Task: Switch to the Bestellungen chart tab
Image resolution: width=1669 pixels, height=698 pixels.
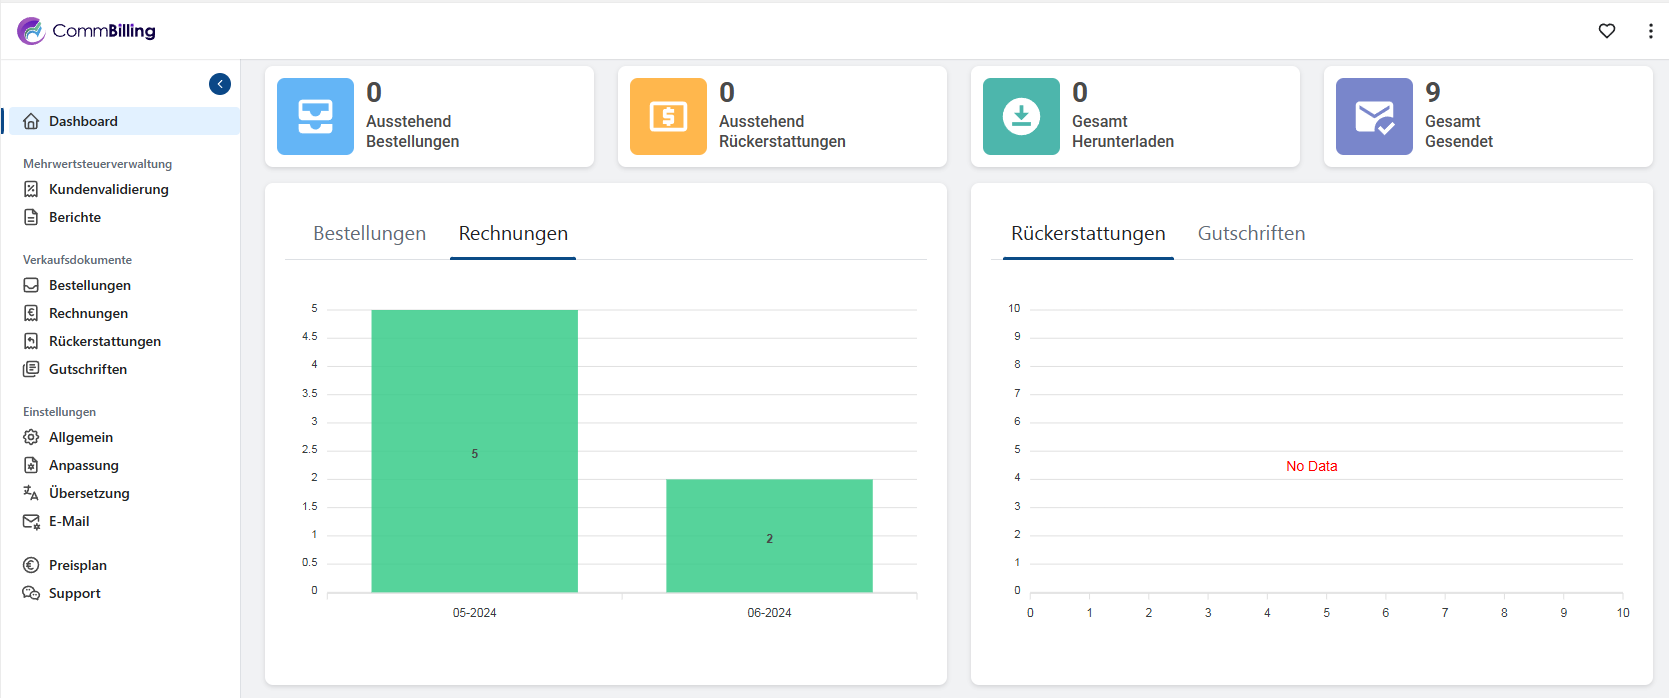Action: (x=369, y=234)
